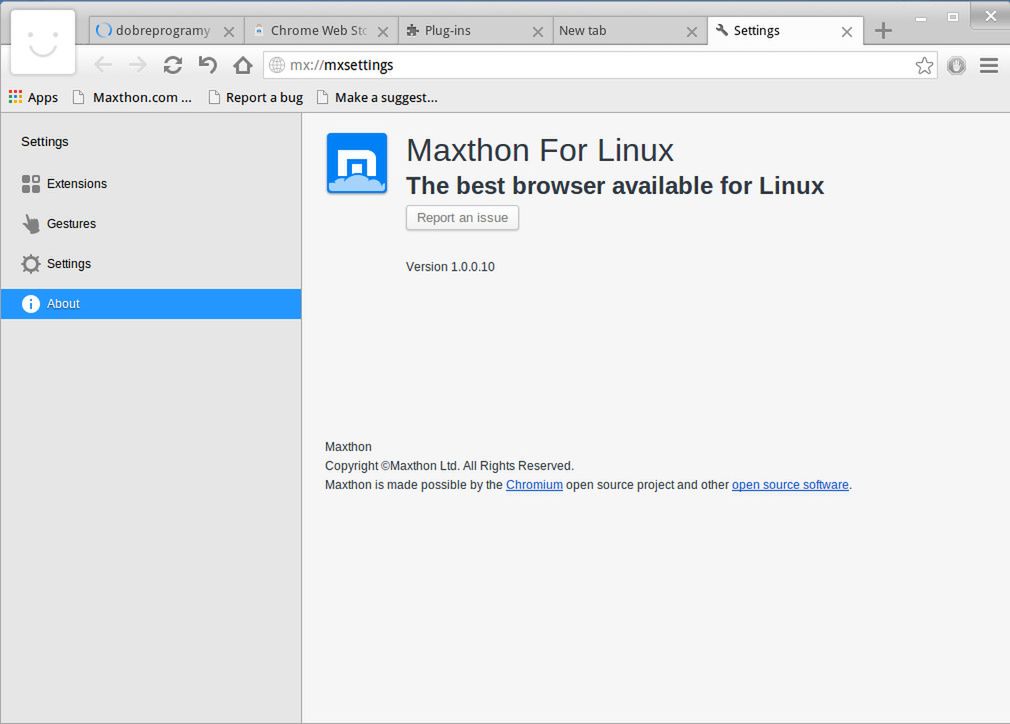Click the Settings heading in sidebar
The image size is (1010, 724).
click(x=44, y=142)
